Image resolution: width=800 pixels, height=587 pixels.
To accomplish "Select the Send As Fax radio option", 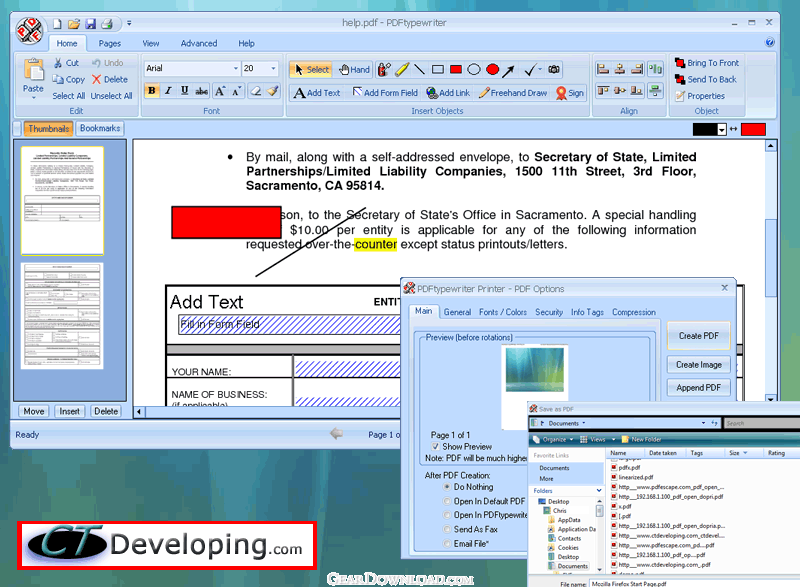I will point(447,529).
